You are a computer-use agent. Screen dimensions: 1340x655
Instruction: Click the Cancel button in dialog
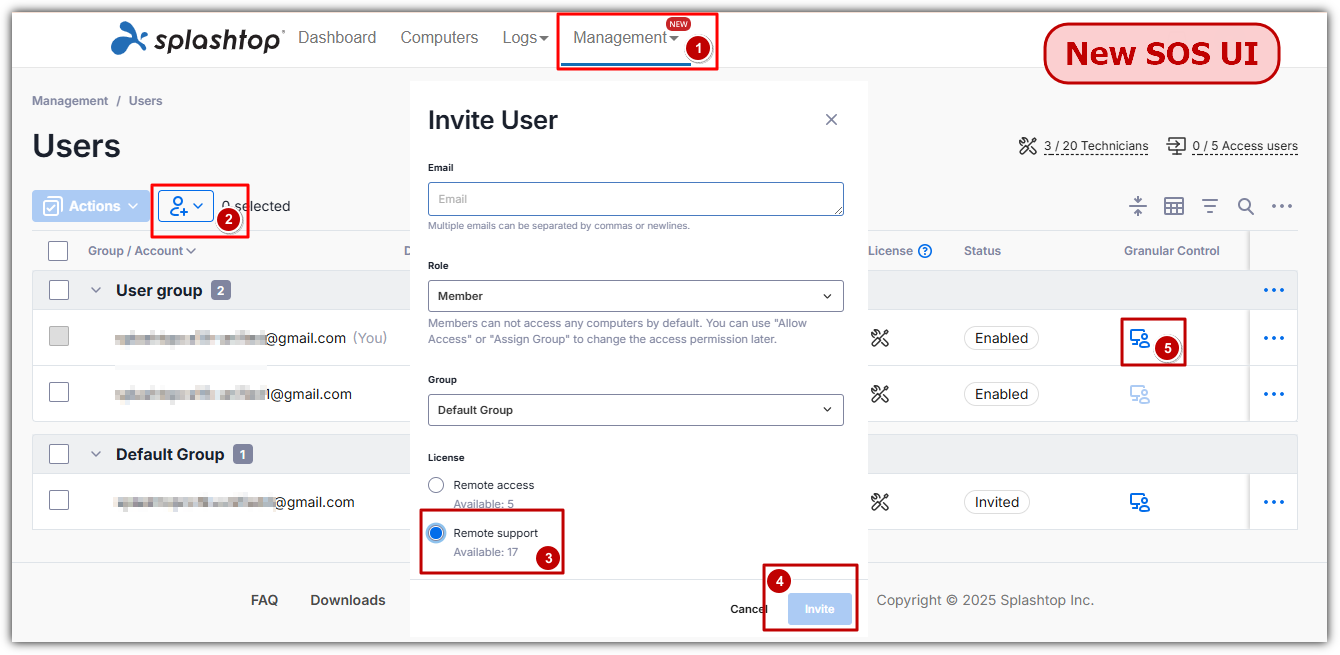coord(748,609)
